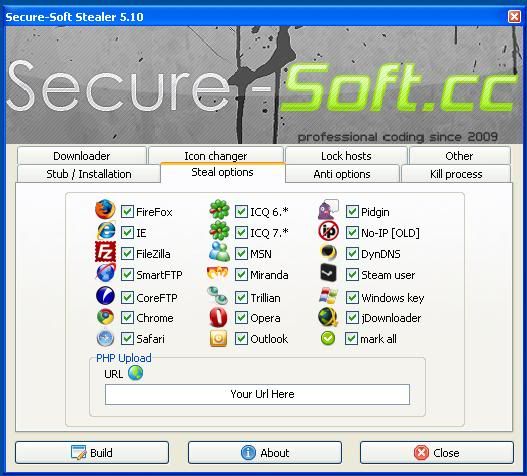The height and width of the screenshot is (476, 527).
Task: Disable the DynDNS checkbox
Action: point(352,253)
